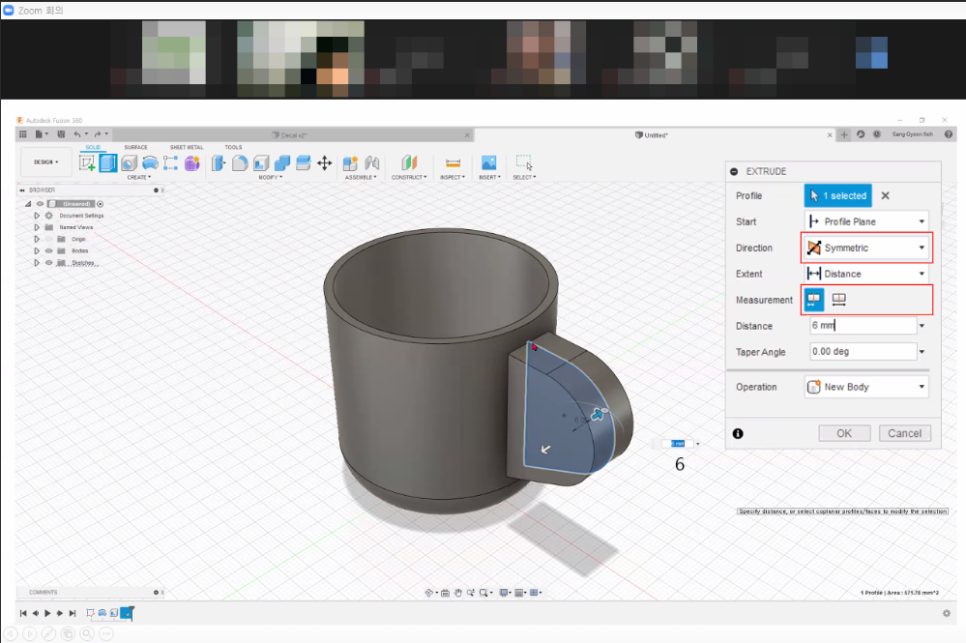Viewport: 966px width, 643px height.
Task: Select the Revolve tool
Action: click(129, 163)
